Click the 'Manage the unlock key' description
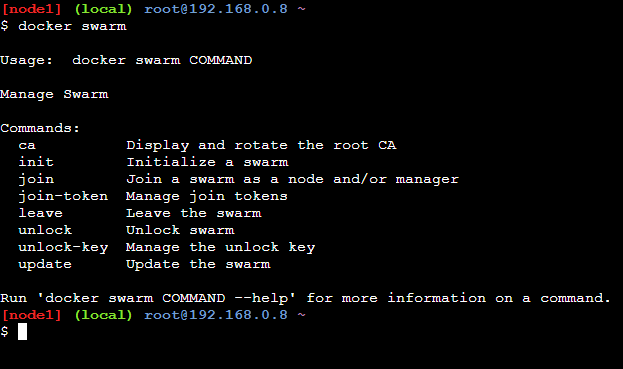This screenshot has height=369, width=623. coord(221,247)
